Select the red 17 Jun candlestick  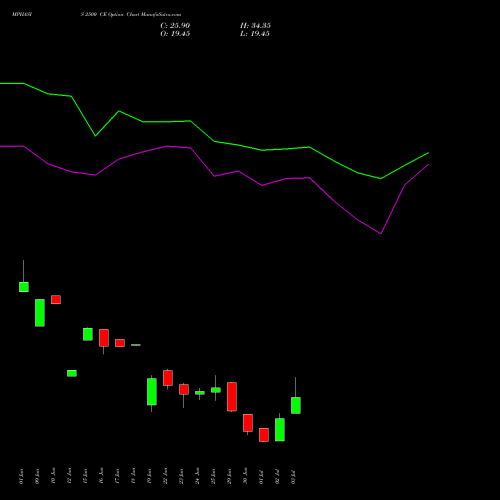(x=120, y=343)
